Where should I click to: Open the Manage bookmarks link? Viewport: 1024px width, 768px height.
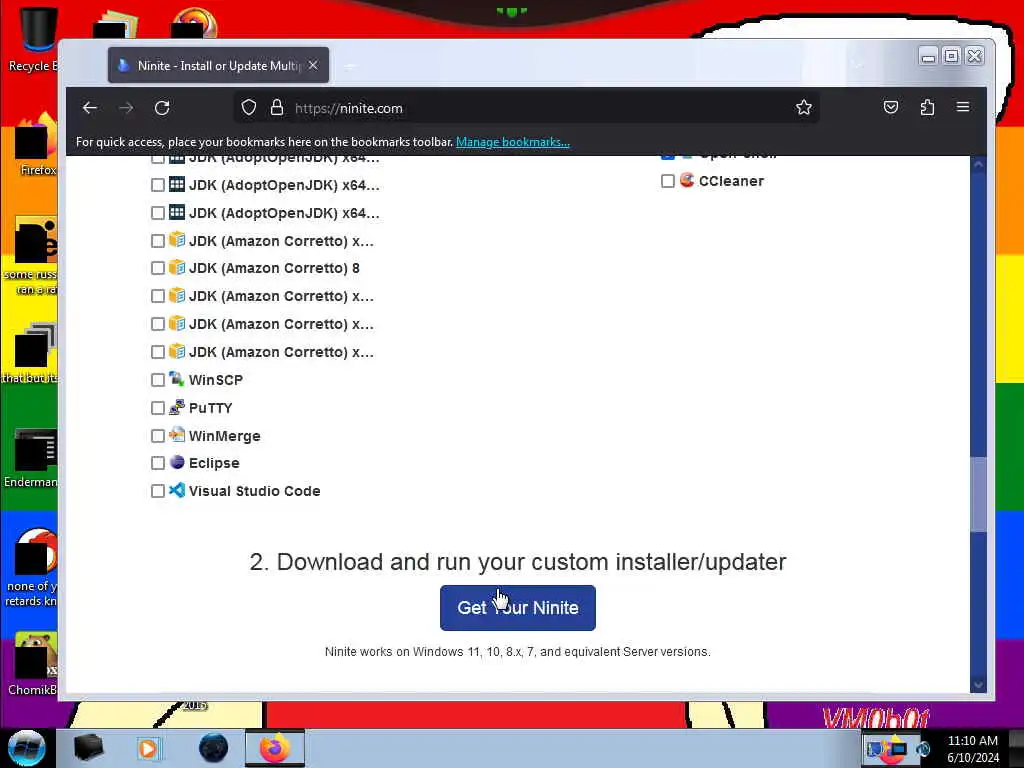(513, 142)
